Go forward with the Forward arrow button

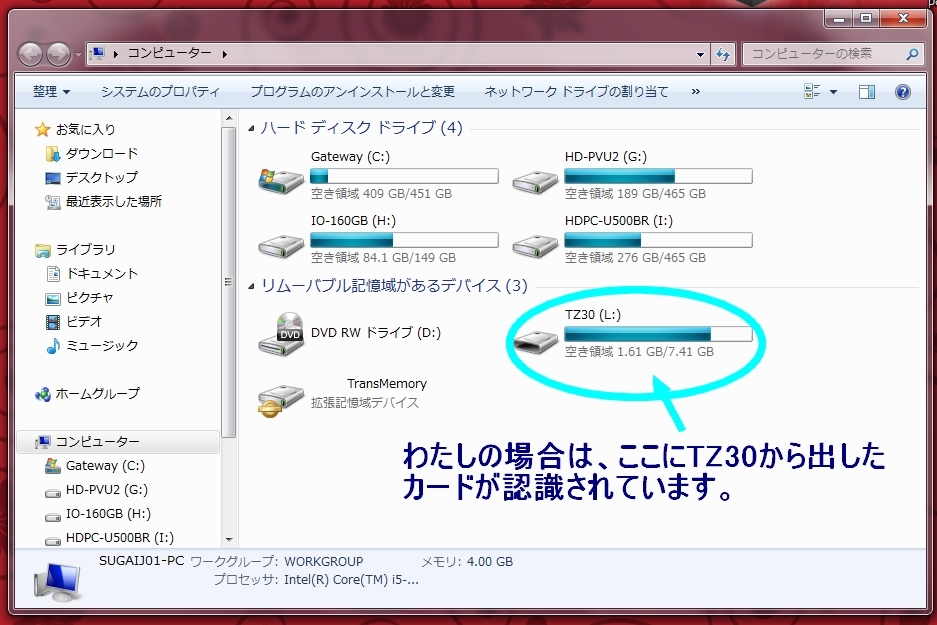tap(59, 55)
